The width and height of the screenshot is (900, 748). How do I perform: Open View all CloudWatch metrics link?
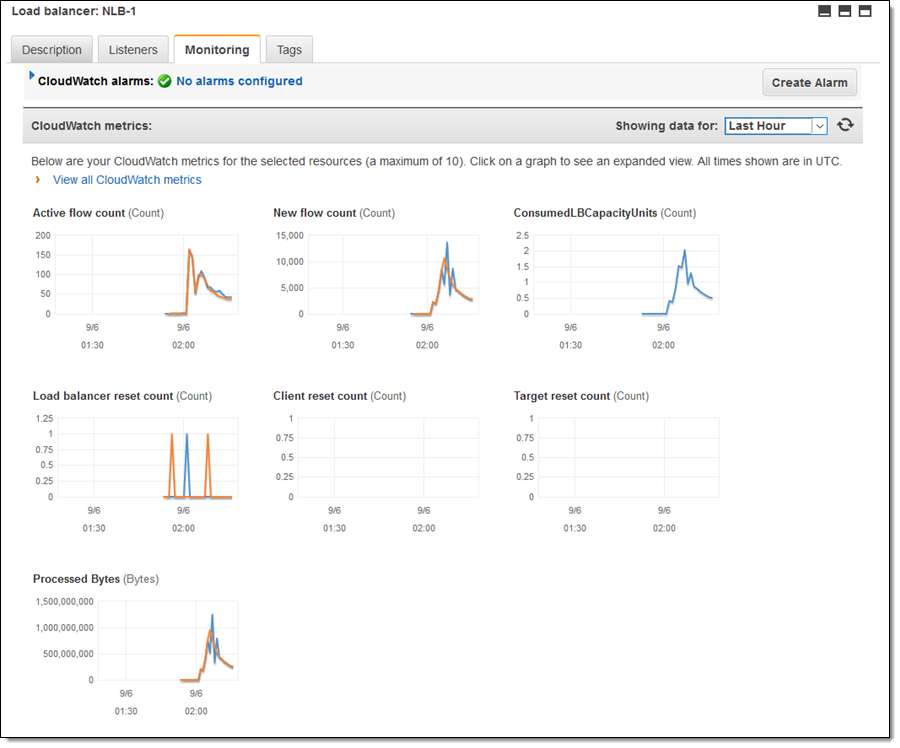(x=127, y=180)
